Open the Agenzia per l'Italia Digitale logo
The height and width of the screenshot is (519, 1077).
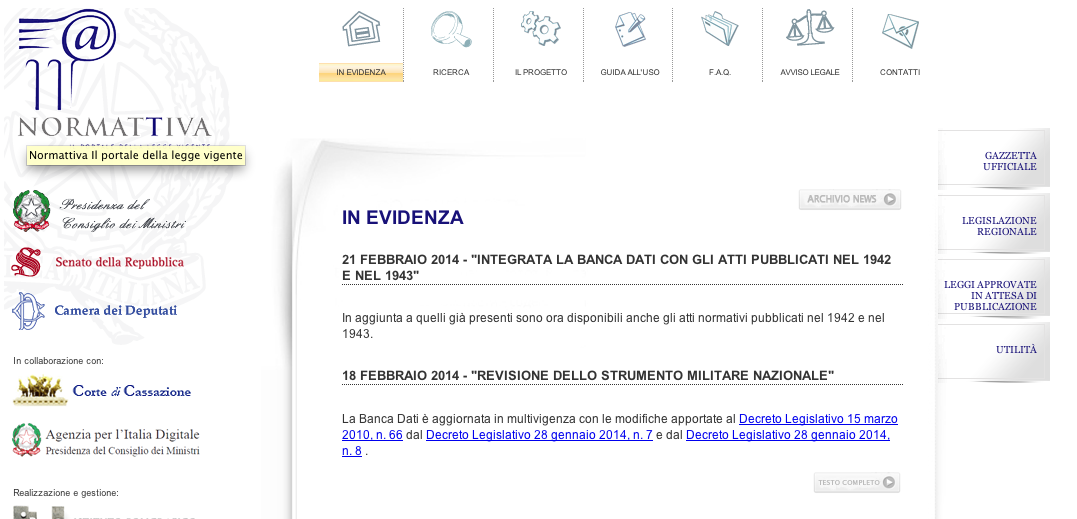[x=106, y=439]
